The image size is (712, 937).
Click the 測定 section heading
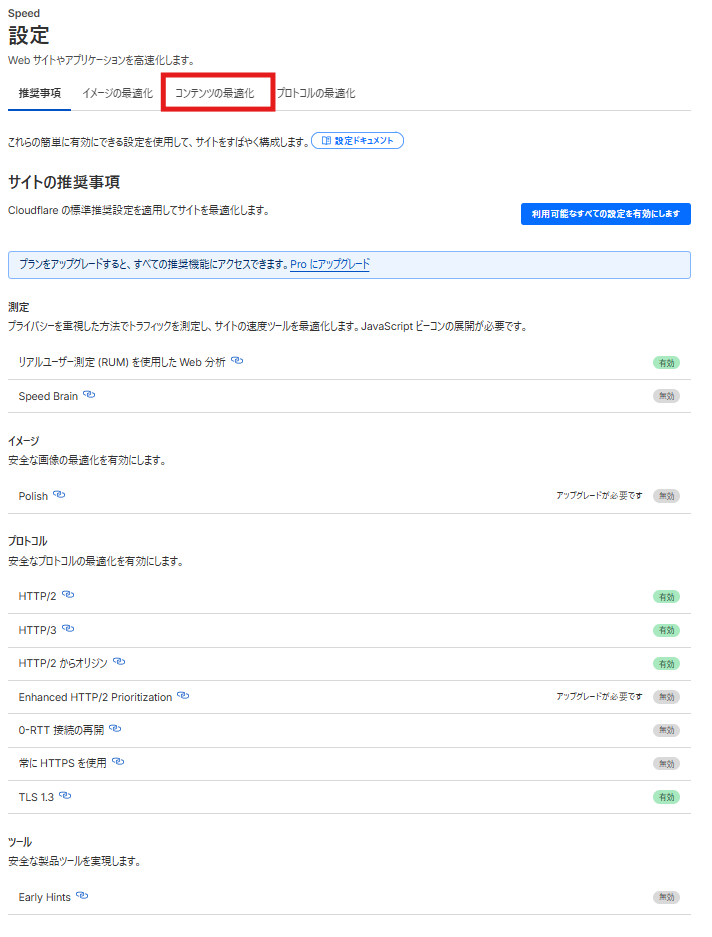tap(19, 307)
